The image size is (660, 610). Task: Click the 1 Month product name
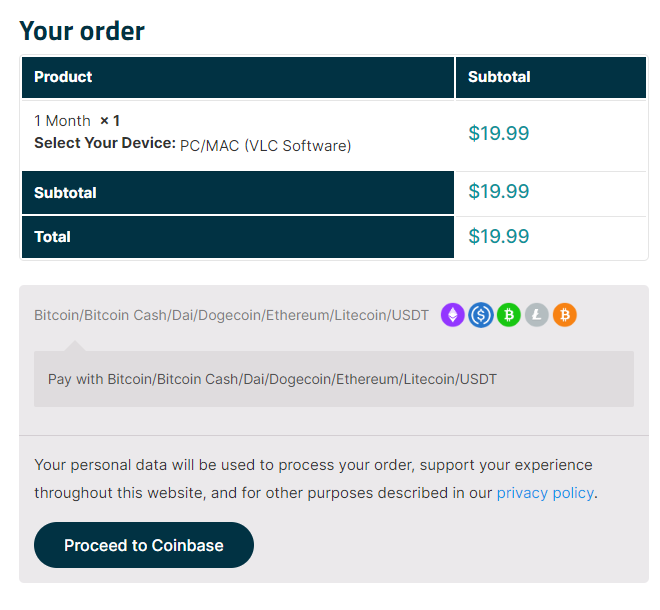pyautogui.click(x=62, y=121)
